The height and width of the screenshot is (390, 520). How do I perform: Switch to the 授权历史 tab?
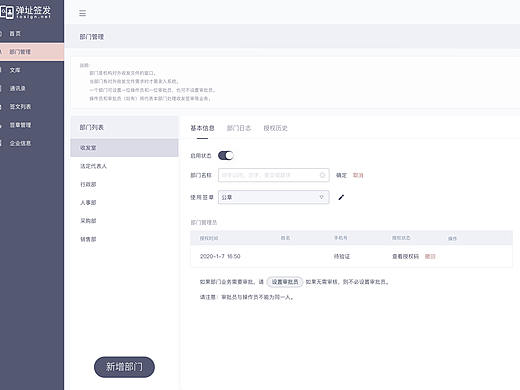tap(275, 128)
